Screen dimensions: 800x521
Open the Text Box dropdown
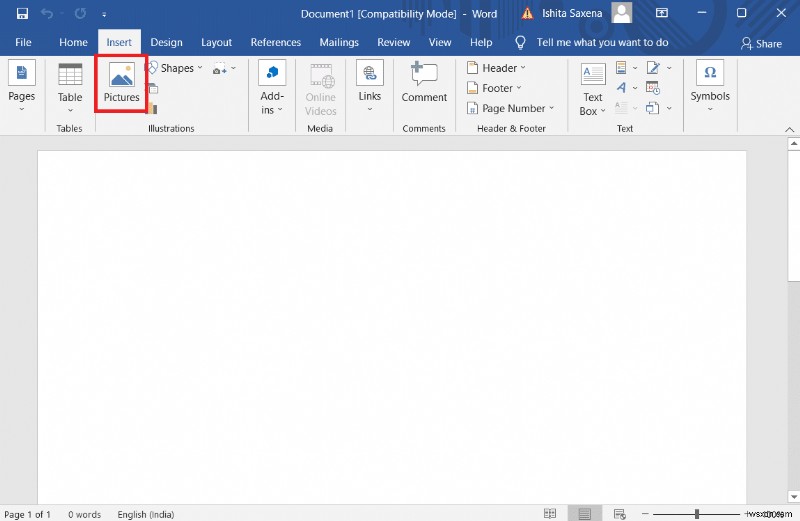593,90
